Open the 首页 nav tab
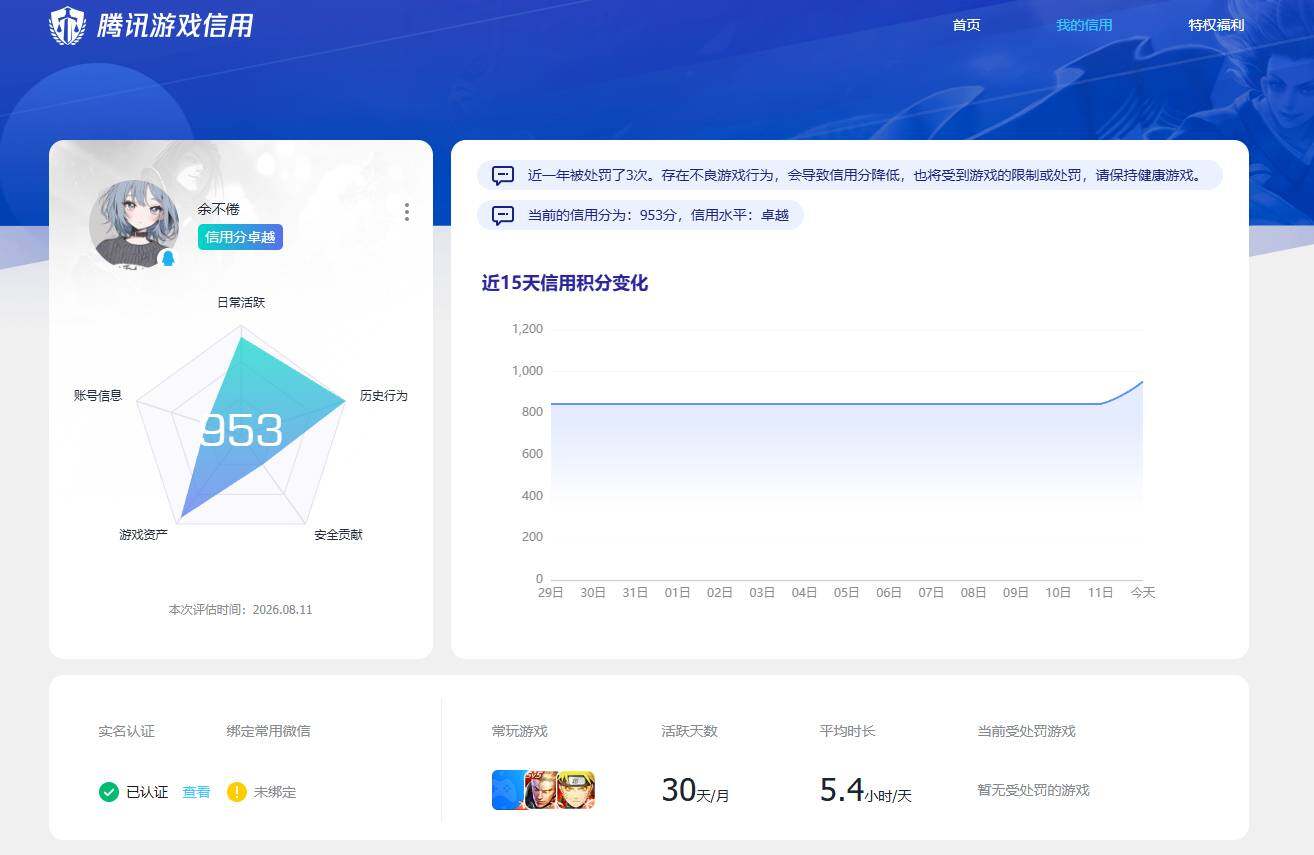 (966, 25)
